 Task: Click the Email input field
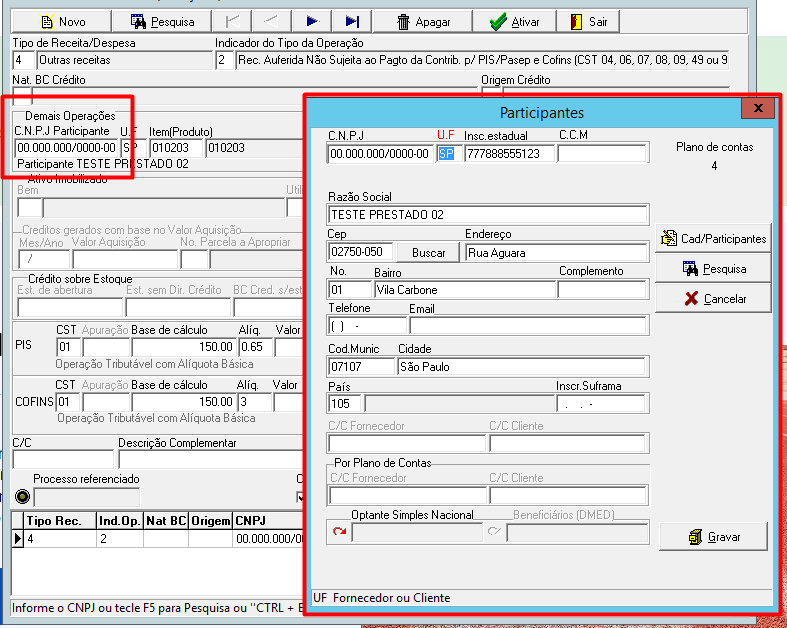(528, 326)
